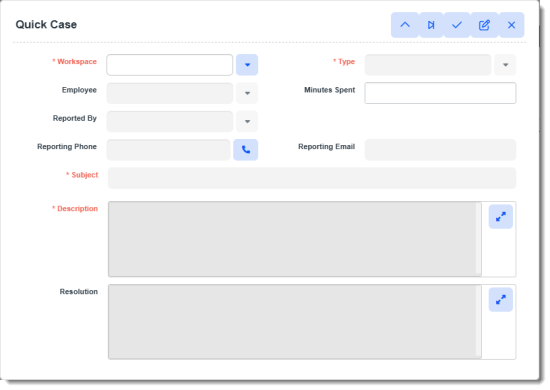Click the Type field box
The height and width of the screenshot is (390, 550).
(428, 65)
